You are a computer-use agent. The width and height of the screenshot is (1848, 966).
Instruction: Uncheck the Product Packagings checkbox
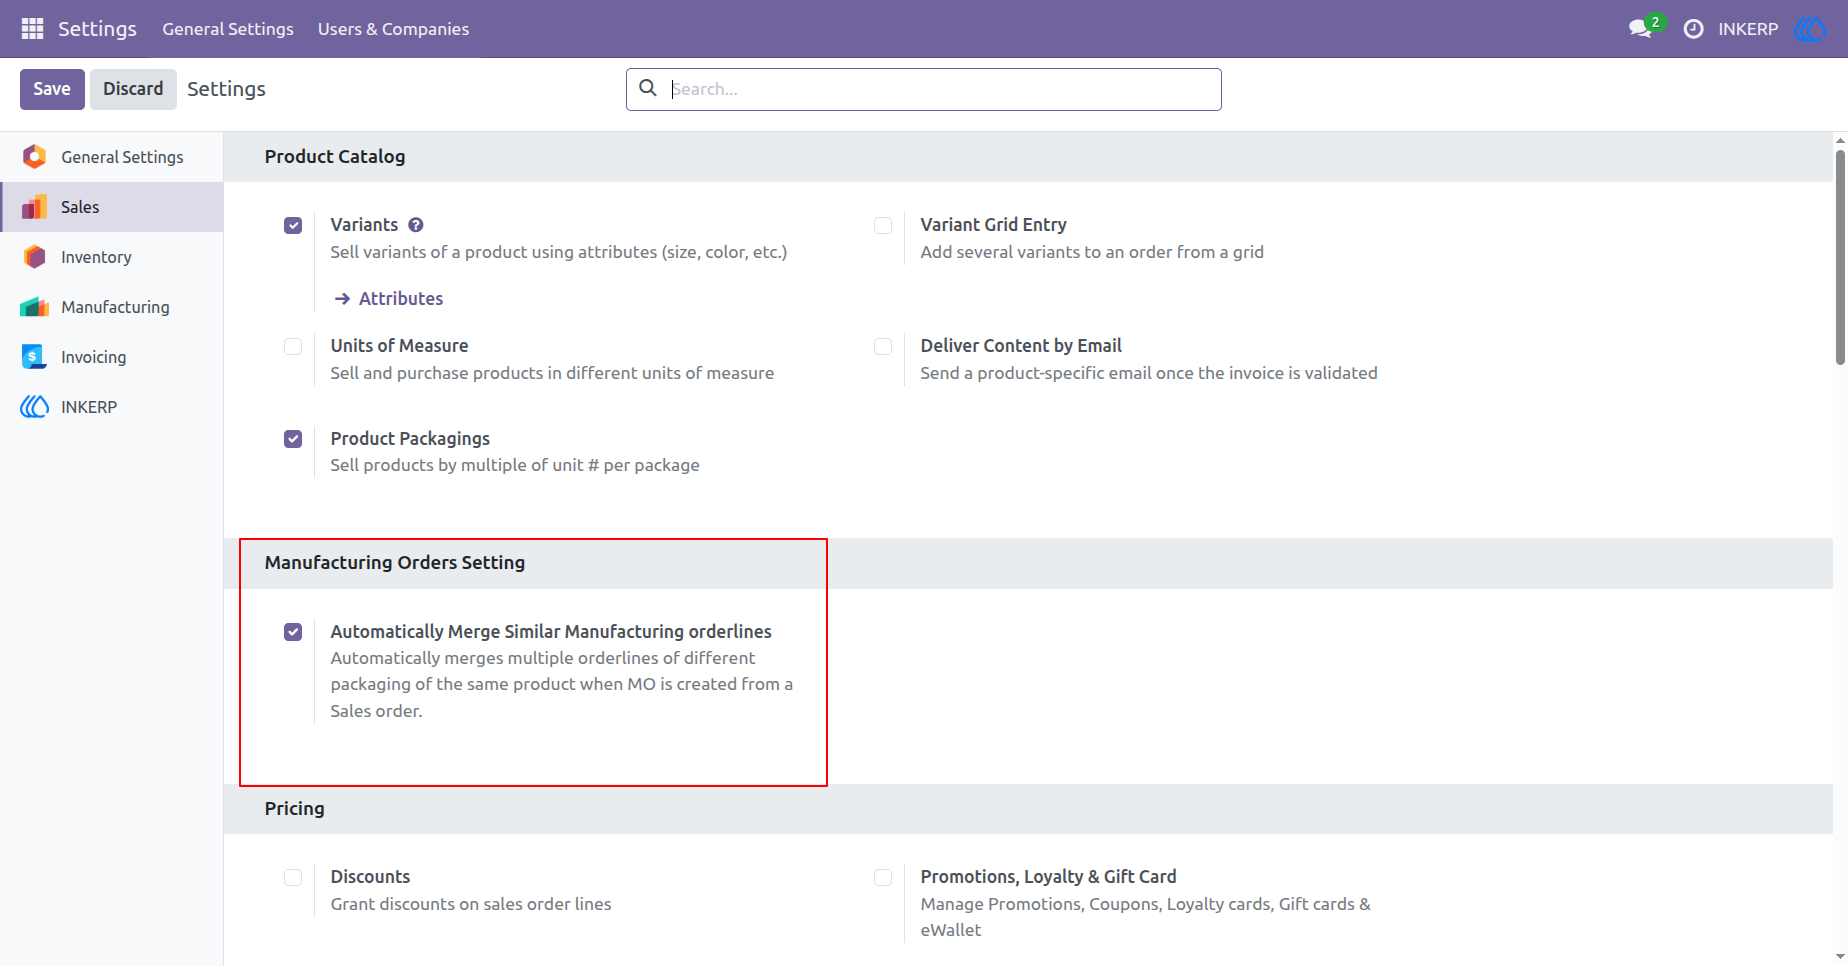pos(293,438)
